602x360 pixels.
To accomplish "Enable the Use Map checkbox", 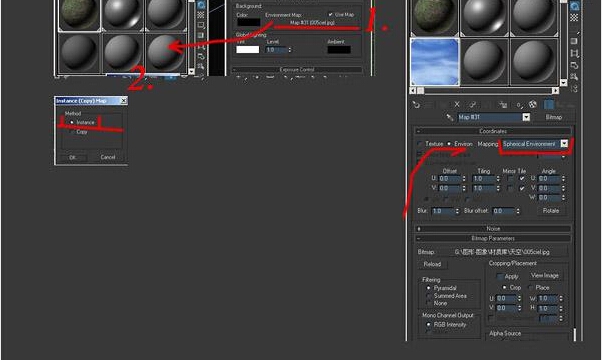I will [330, 15].
